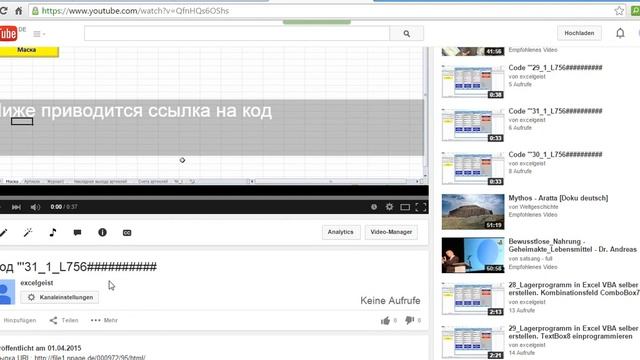Open the player settings gear

[389, 207]
